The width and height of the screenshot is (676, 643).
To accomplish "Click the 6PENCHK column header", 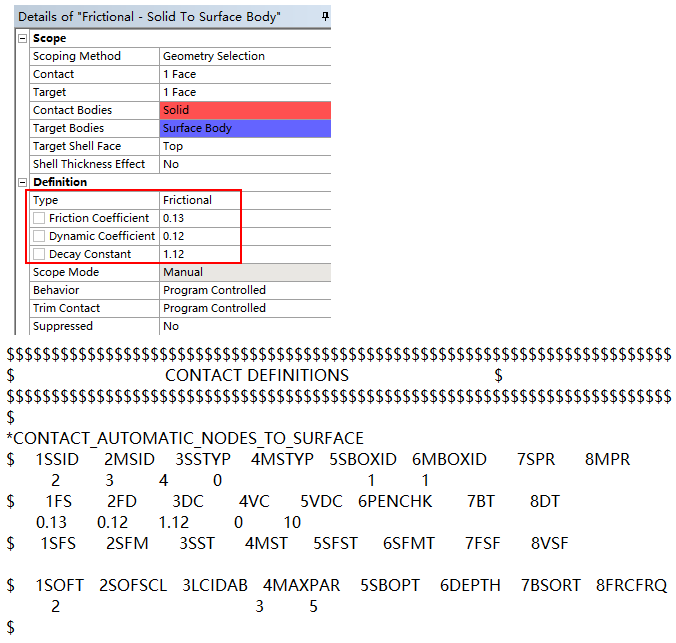I will point(395,502).
